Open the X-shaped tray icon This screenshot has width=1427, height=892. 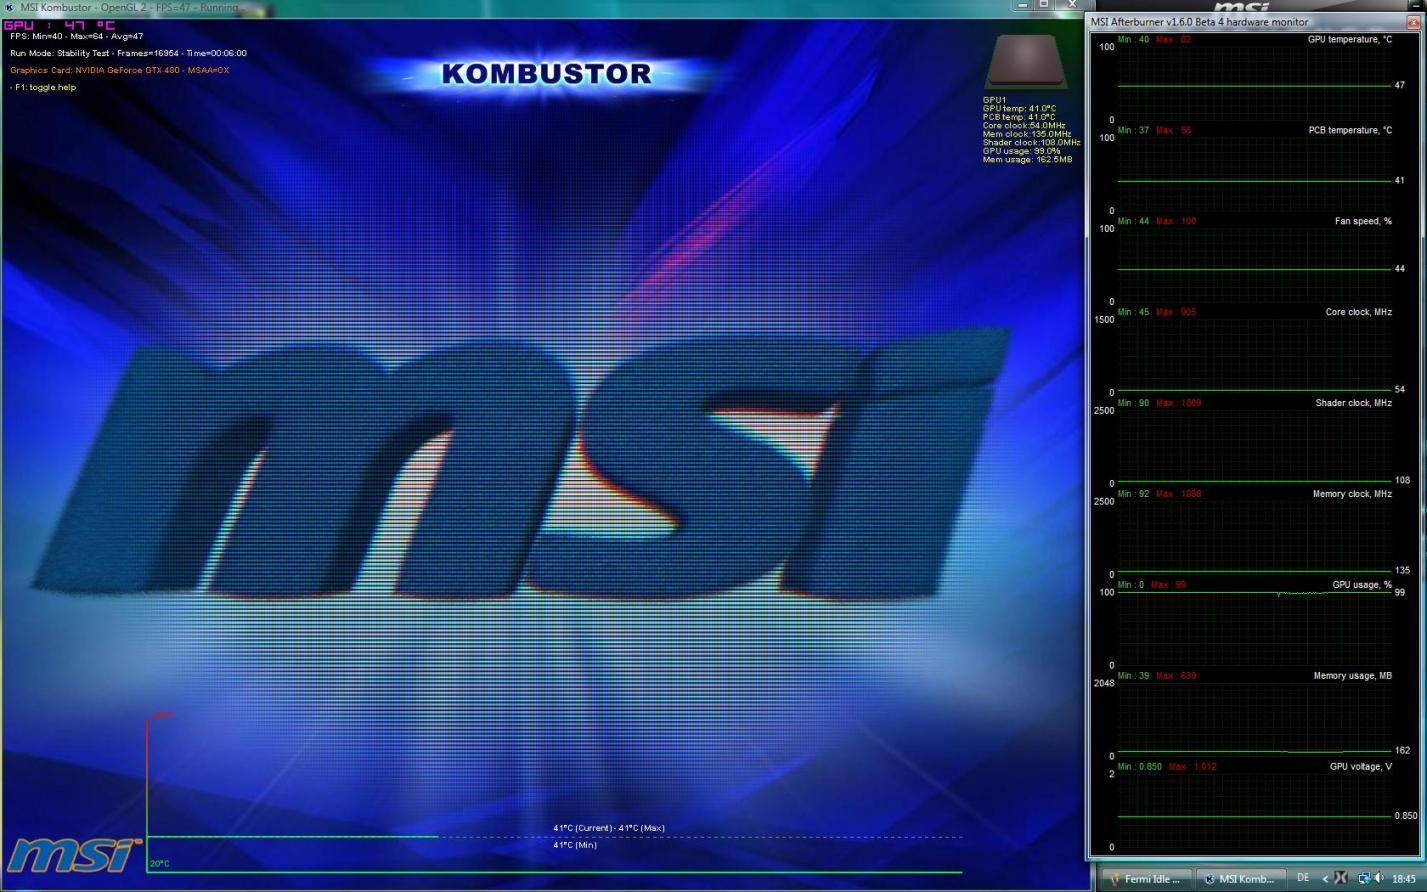pyautogui.click(x=1341, y=878)
